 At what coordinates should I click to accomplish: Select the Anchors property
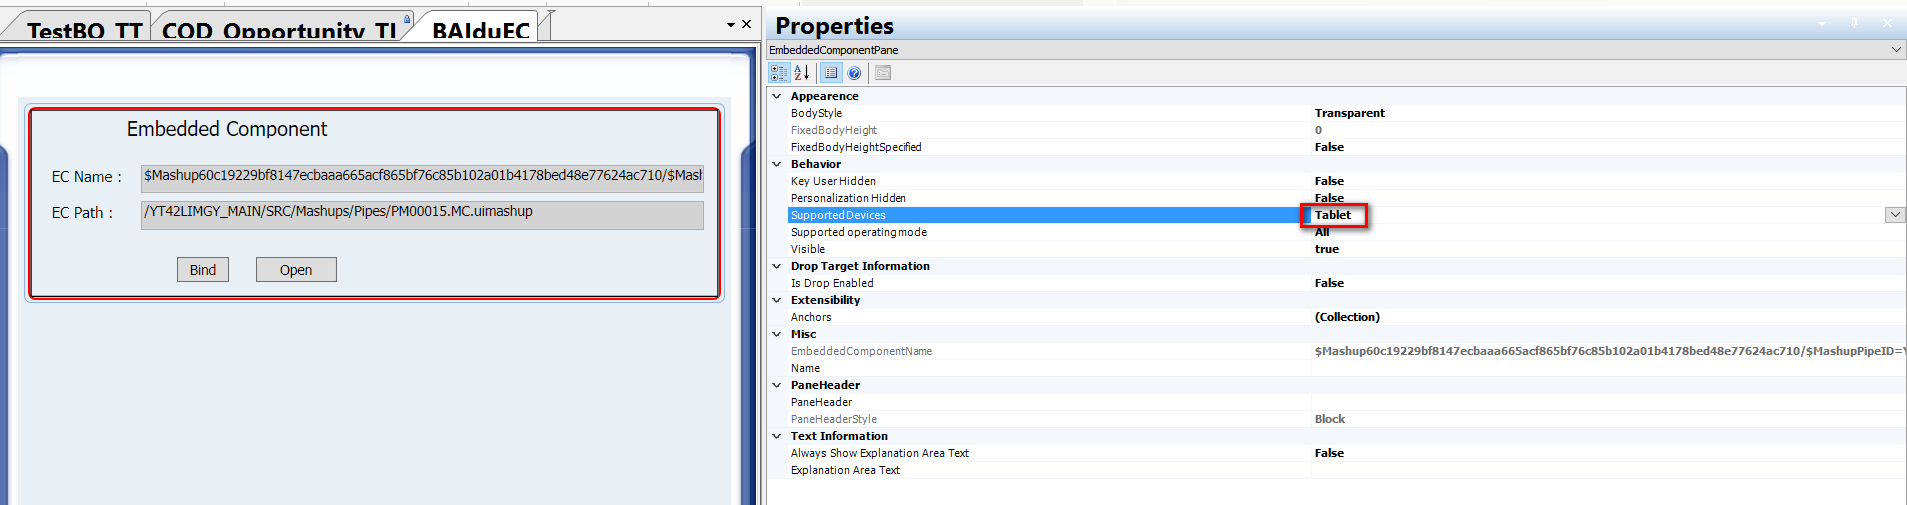pyautogui.click(x=811, y=317)
